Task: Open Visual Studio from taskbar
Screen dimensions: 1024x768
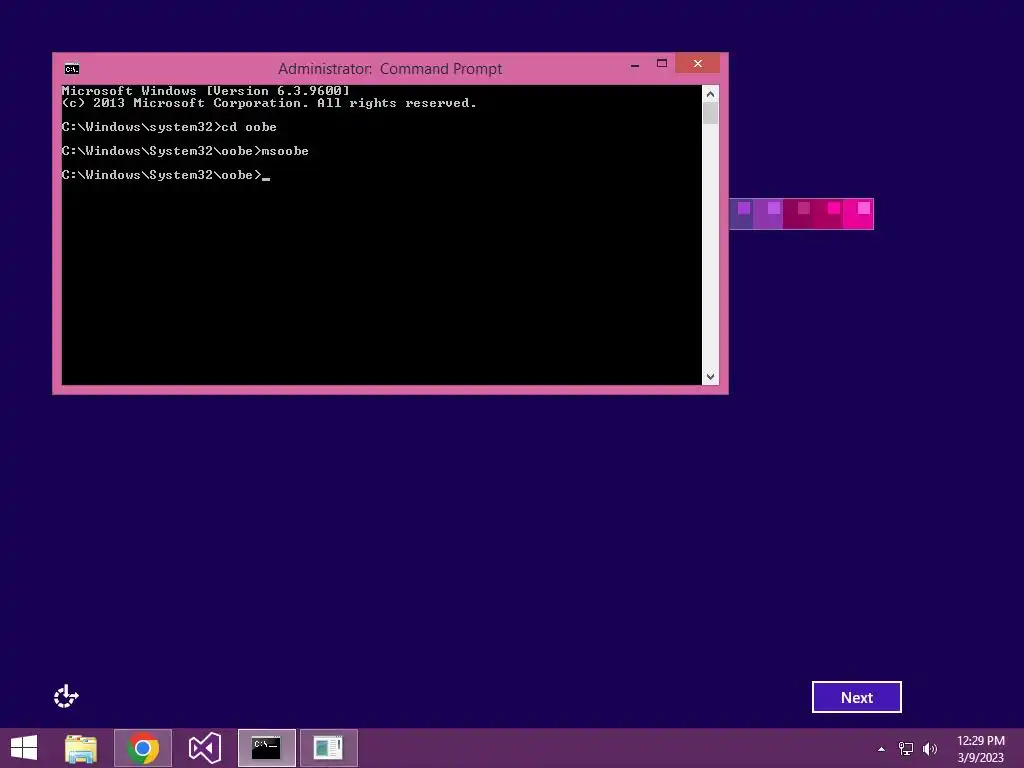Action: point(204,748)
